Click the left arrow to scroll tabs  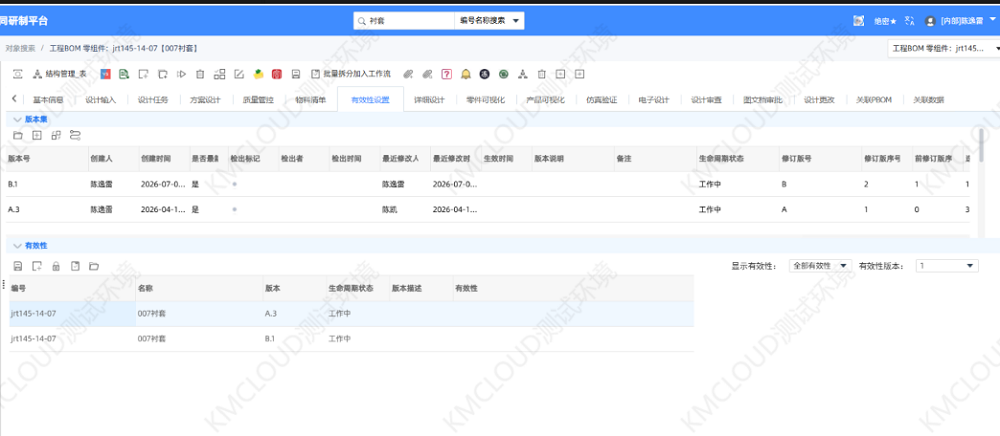[14, 99]
